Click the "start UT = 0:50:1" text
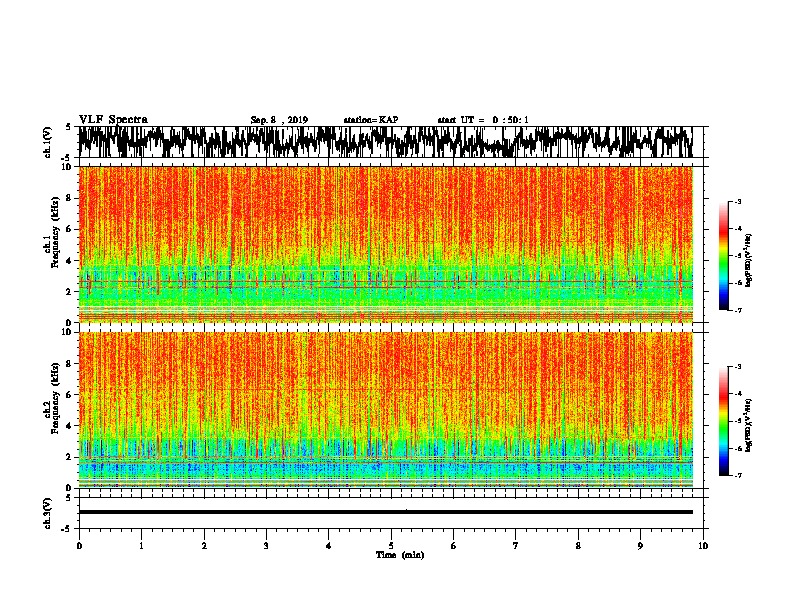 (x=483, y=120)
